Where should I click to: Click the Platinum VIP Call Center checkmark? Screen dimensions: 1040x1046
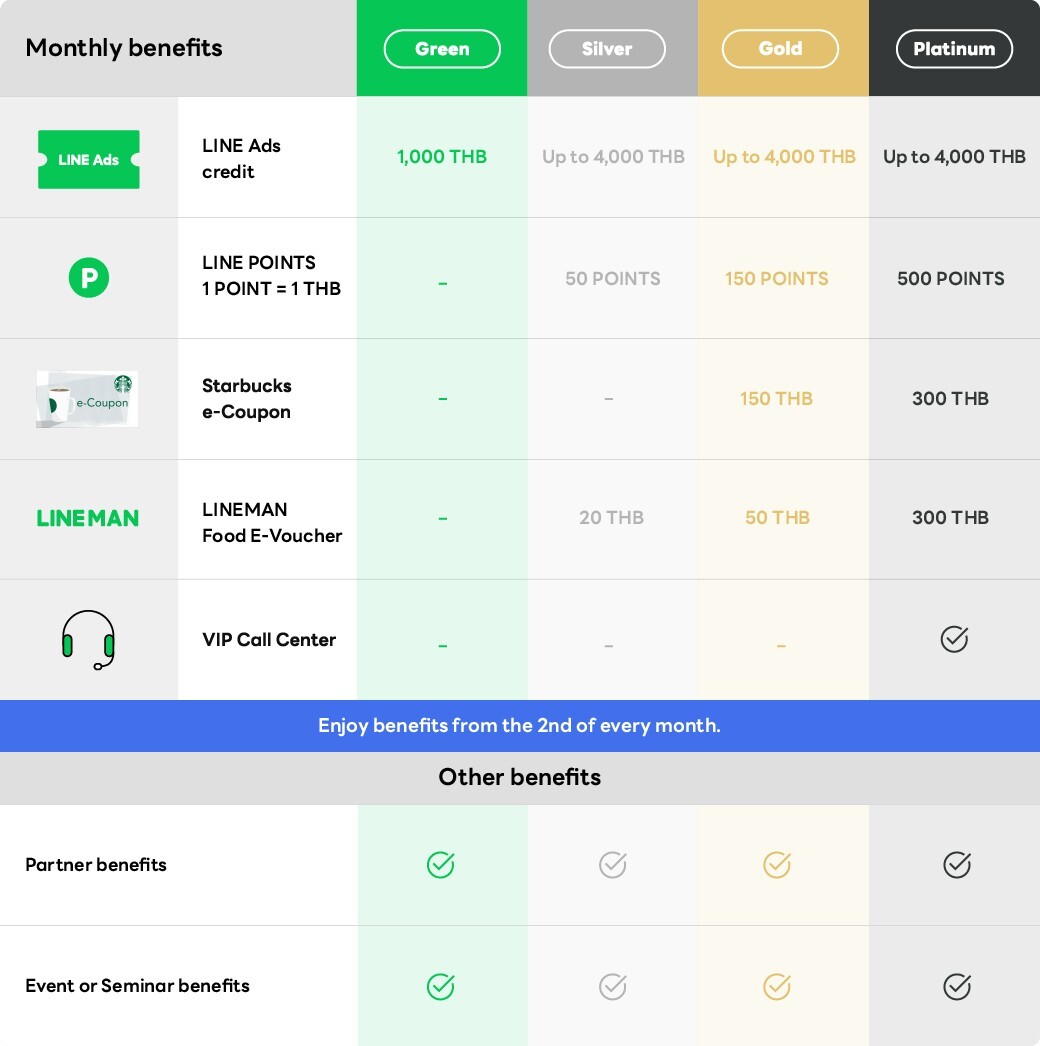[954, 639]
